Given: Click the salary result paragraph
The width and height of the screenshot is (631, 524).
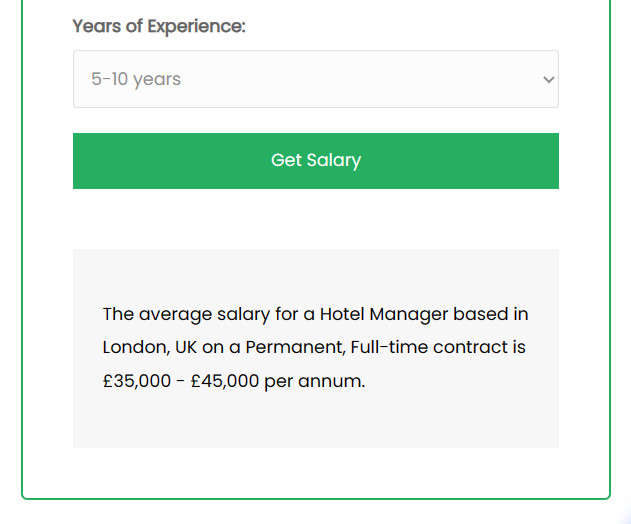Looking at the screenshot, I should tap(315, 348).
